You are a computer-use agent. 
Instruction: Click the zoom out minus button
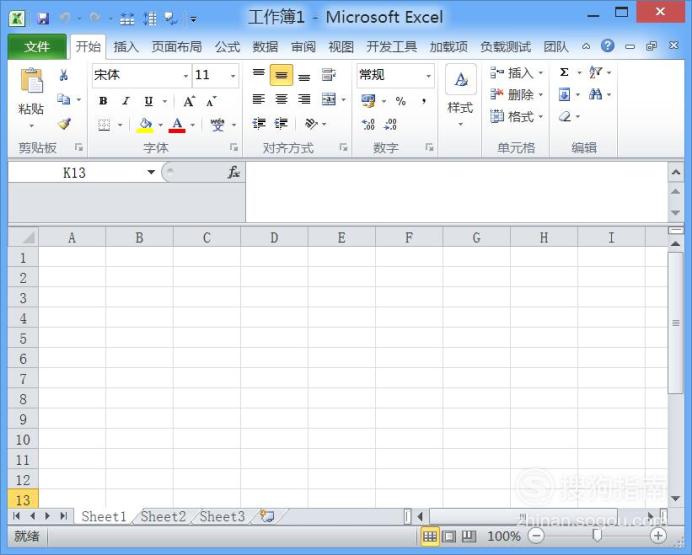[x=536, y=536]
